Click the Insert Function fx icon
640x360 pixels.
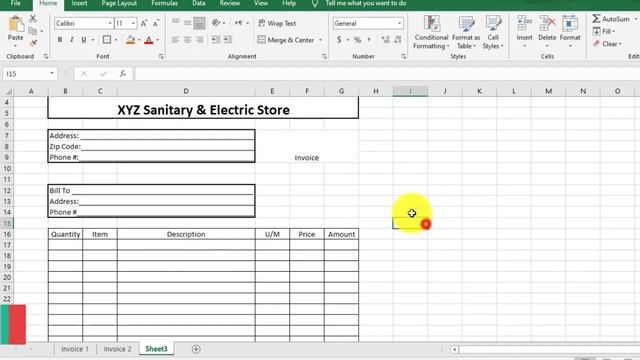[x=122, y=74]
